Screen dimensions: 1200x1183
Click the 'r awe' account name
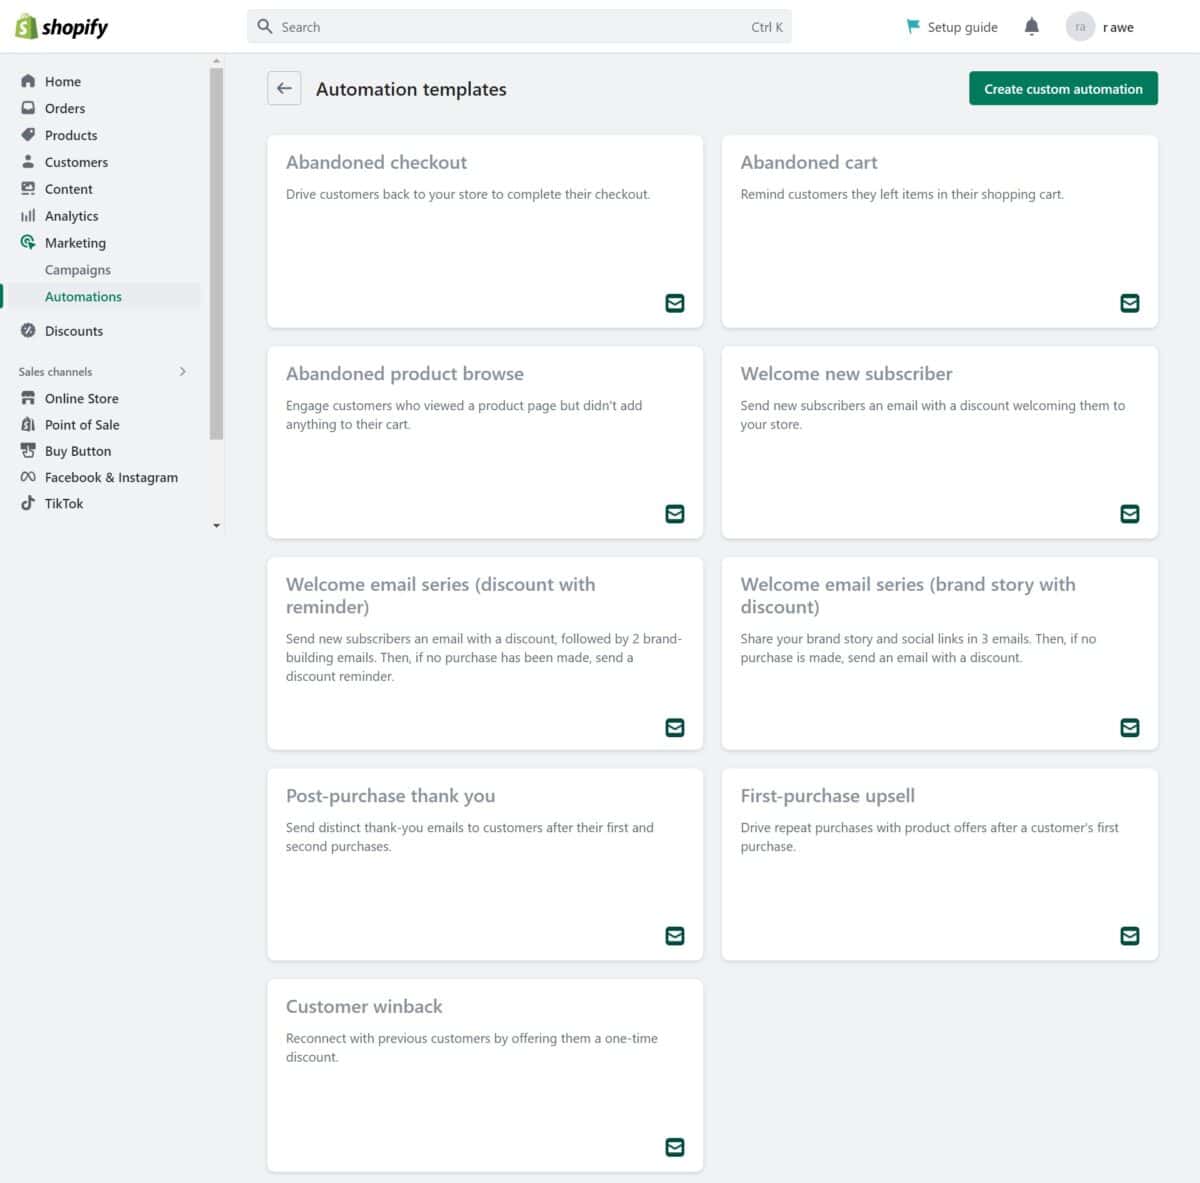pos(1118,27)
